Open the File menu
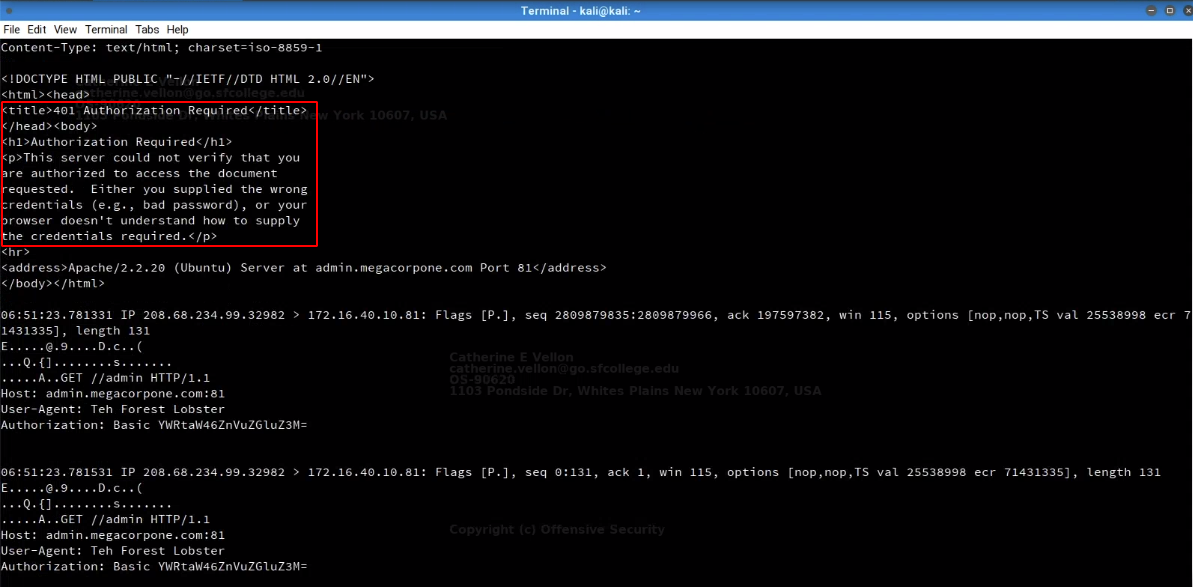The width and height of the screenshot is (1193, 587). pos(11,30)
